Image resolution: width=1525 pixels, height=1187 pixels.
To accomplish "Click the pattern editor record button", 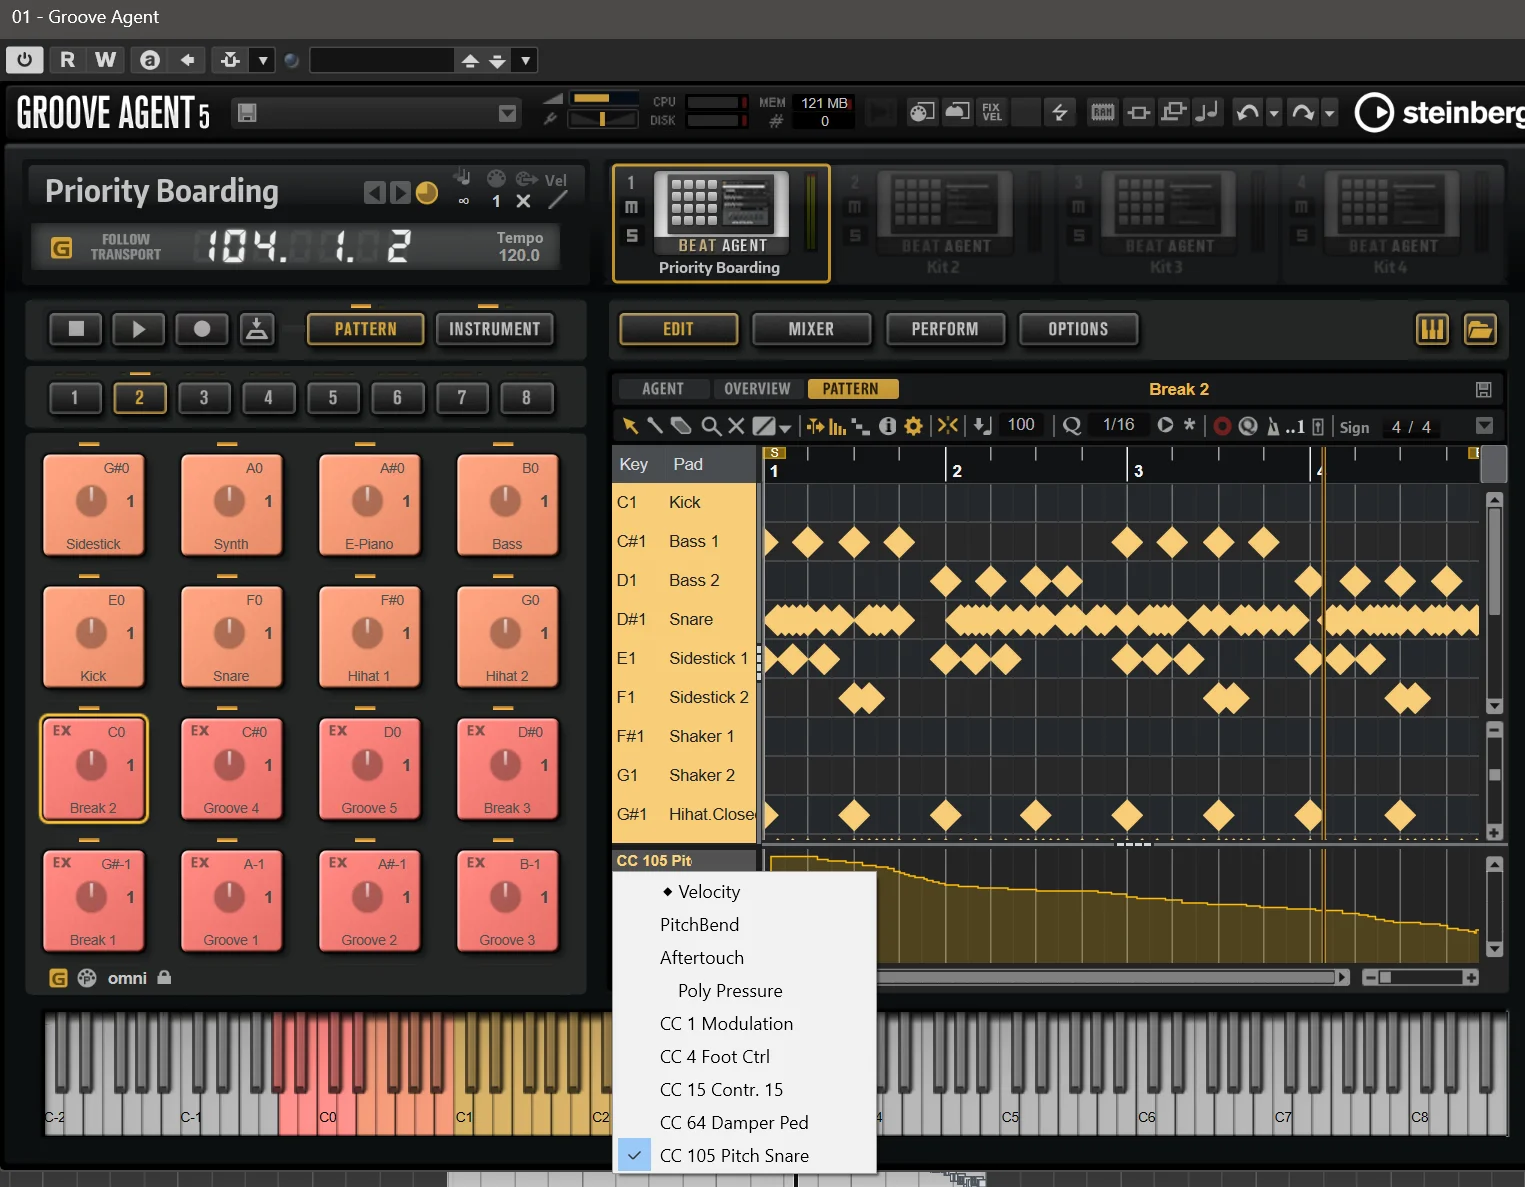I will point(1222,426).
